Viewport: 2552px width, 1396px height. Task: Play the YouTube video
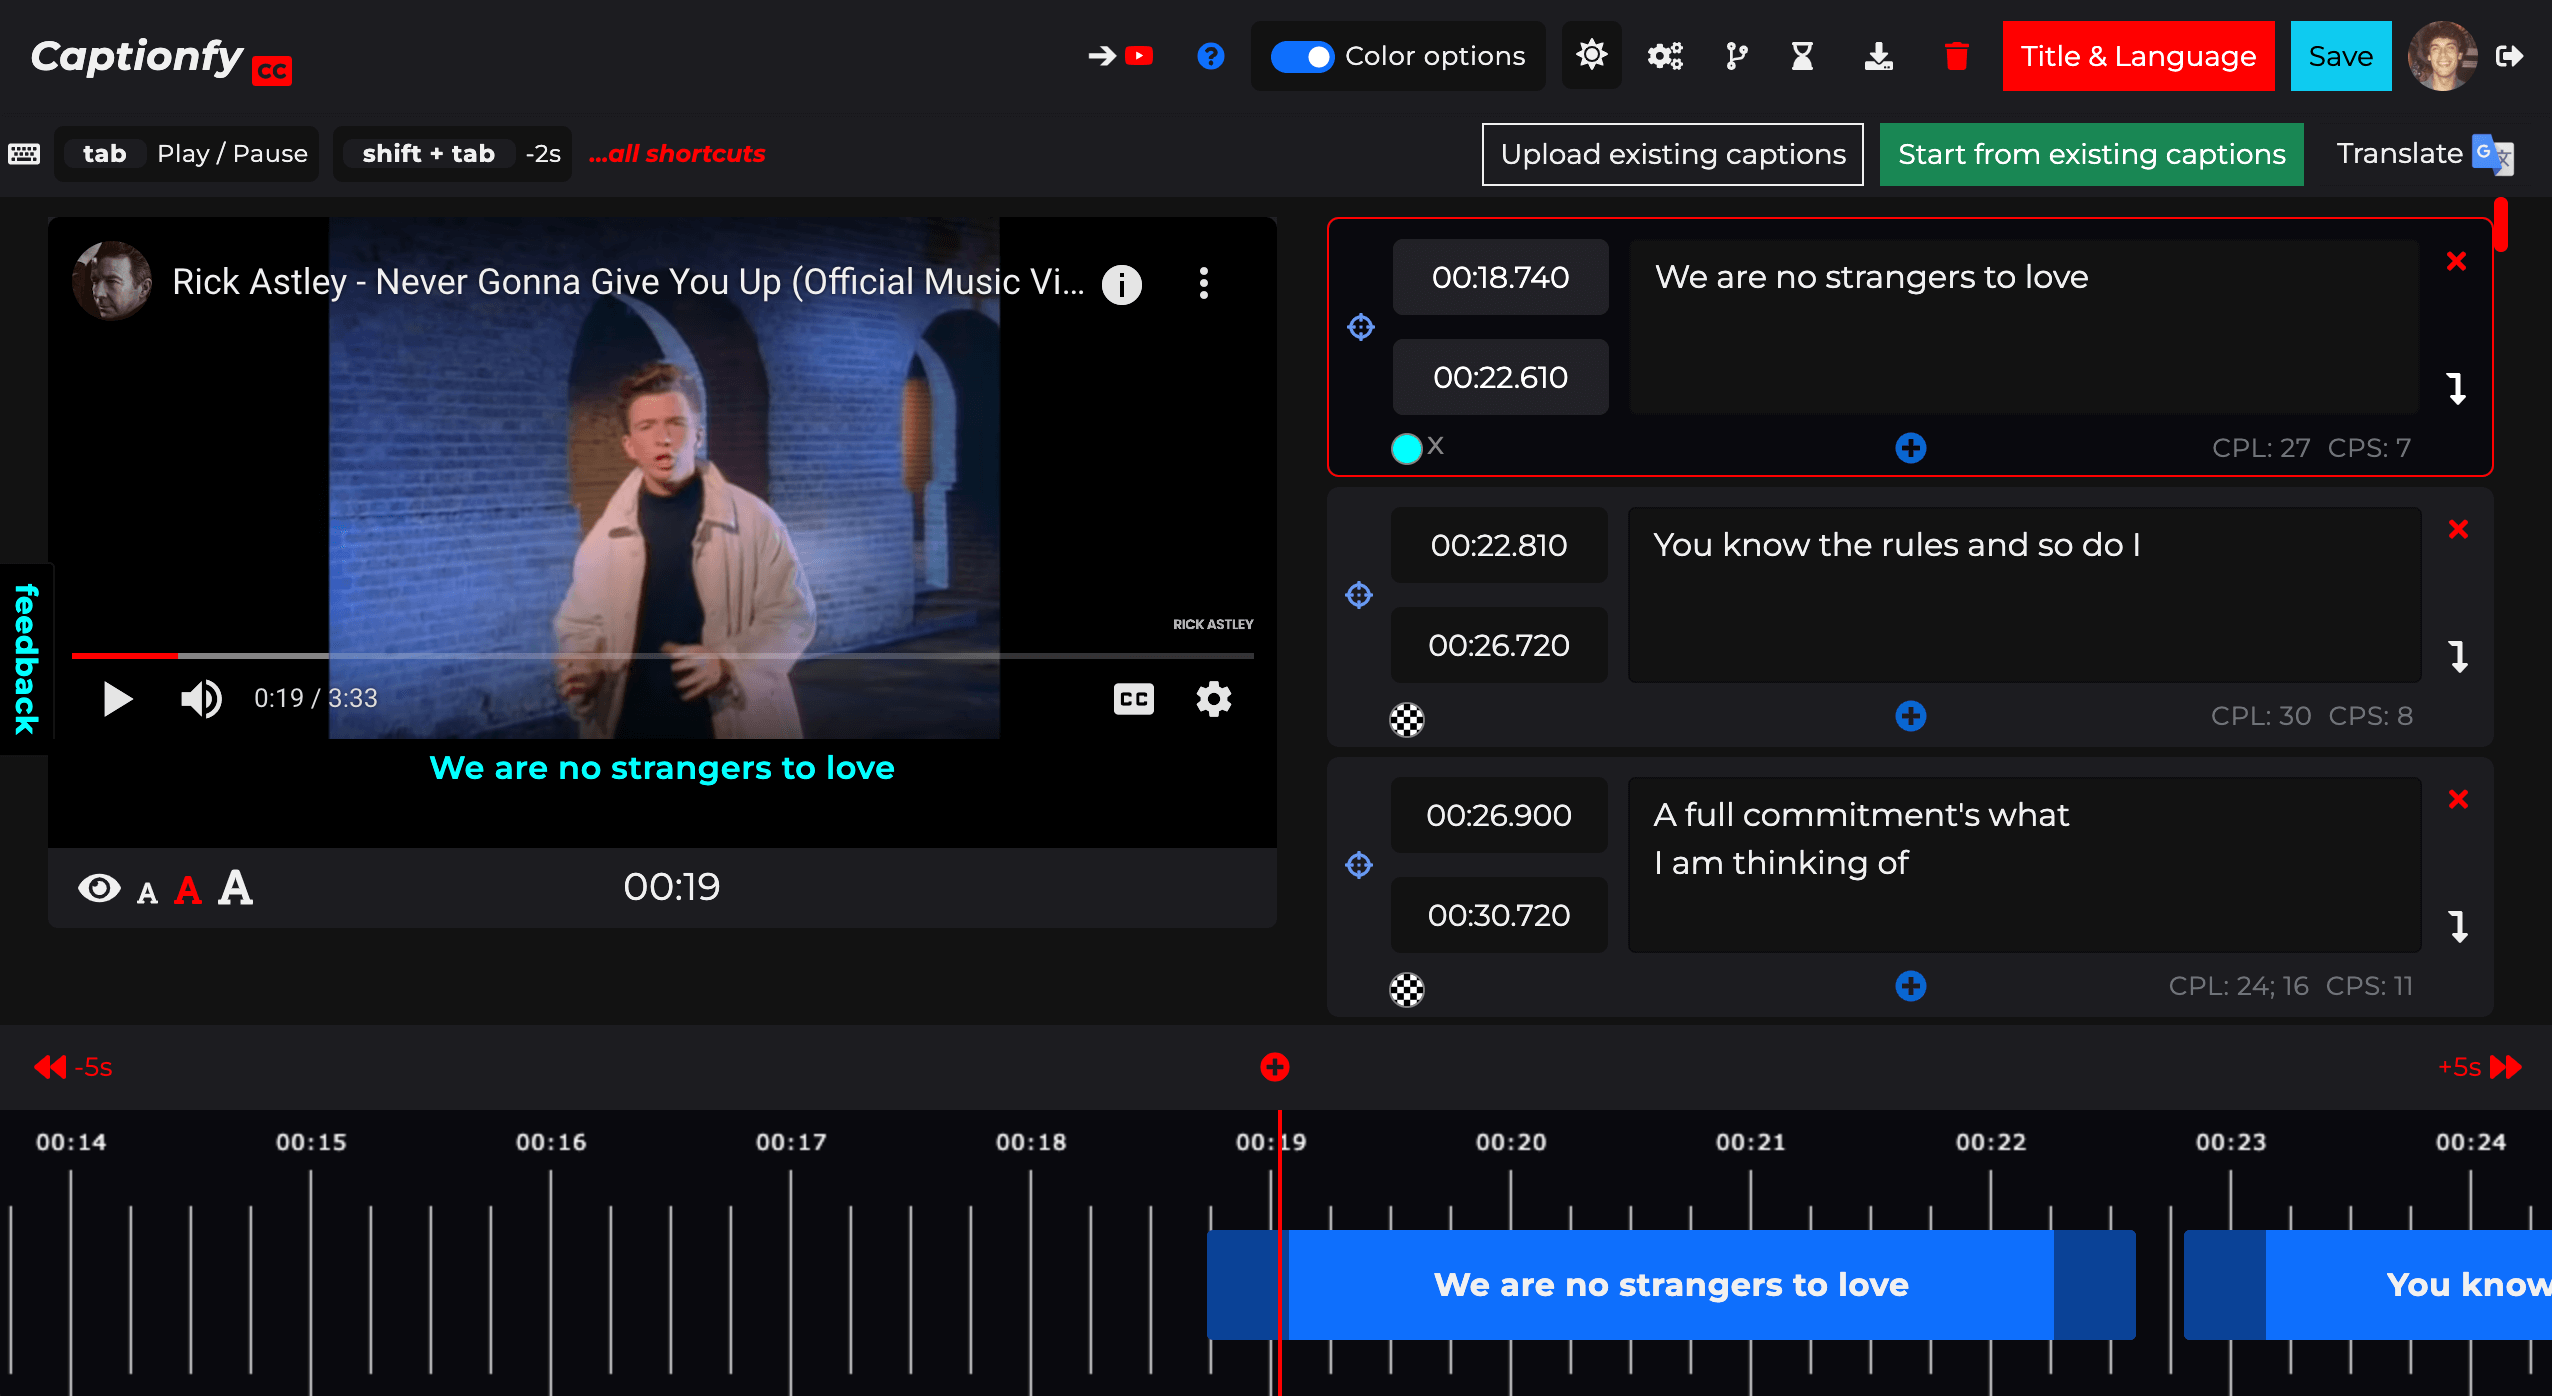click(x=117, y=698)
